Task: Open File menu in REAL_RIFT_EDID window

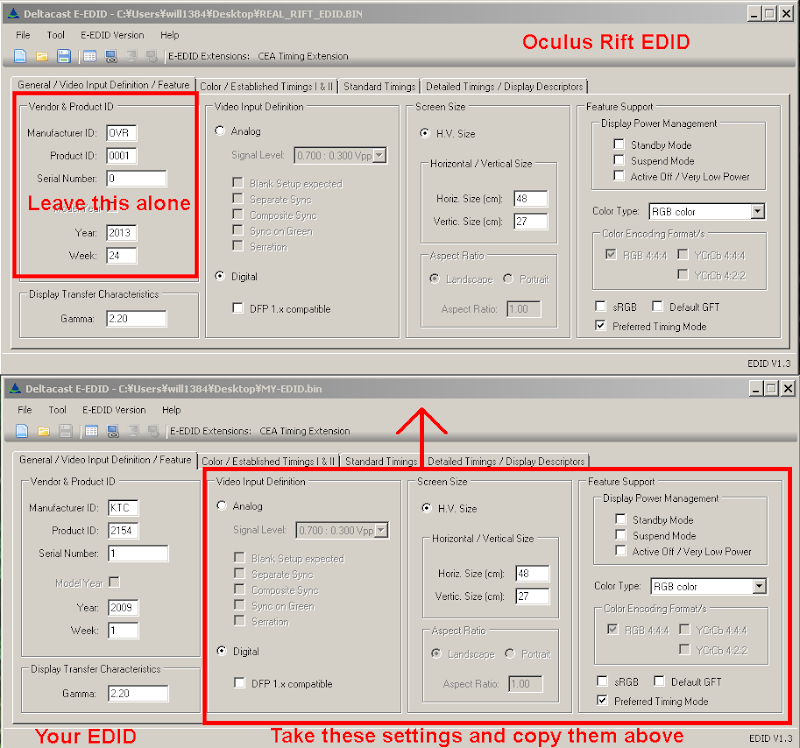Action: [x=23, y=35]
